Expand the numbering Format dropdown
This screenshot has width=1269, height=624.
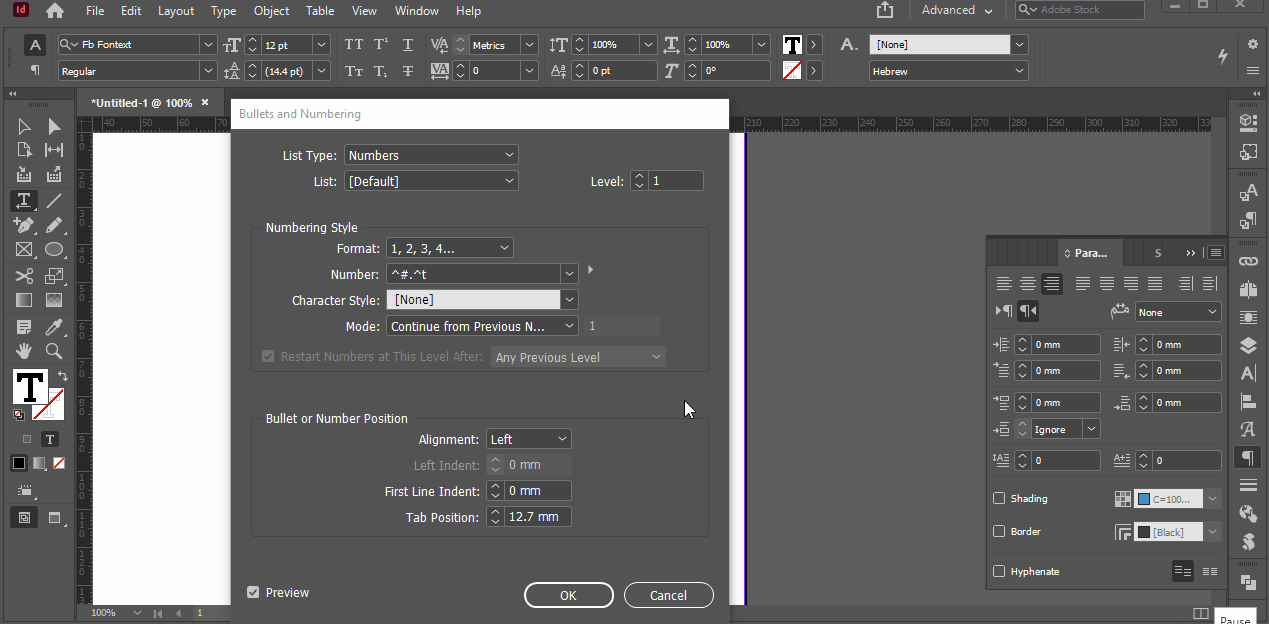click(449, 248)
